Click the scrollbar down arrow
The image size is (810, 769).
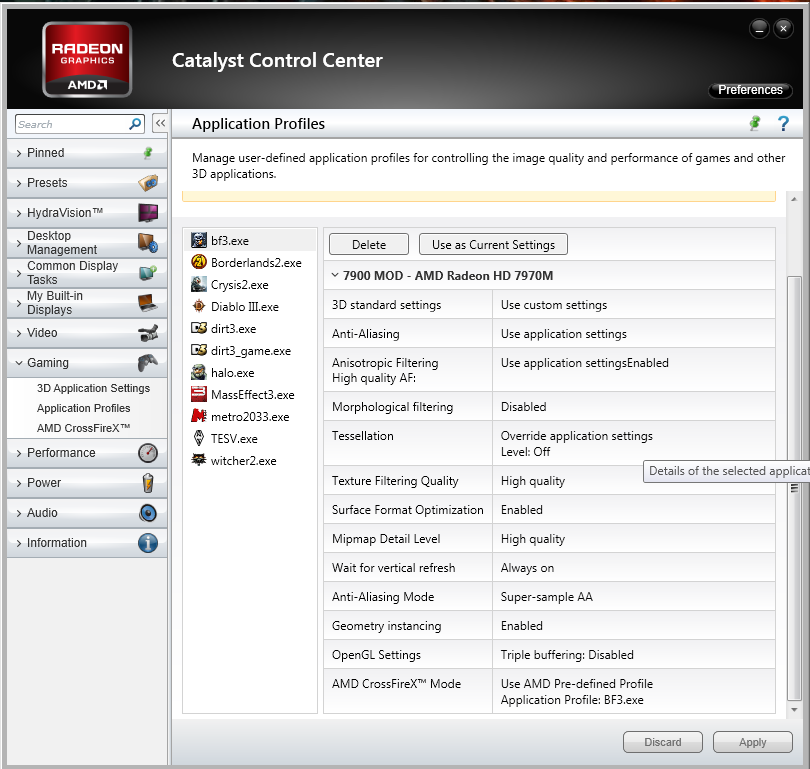(795, 710)
